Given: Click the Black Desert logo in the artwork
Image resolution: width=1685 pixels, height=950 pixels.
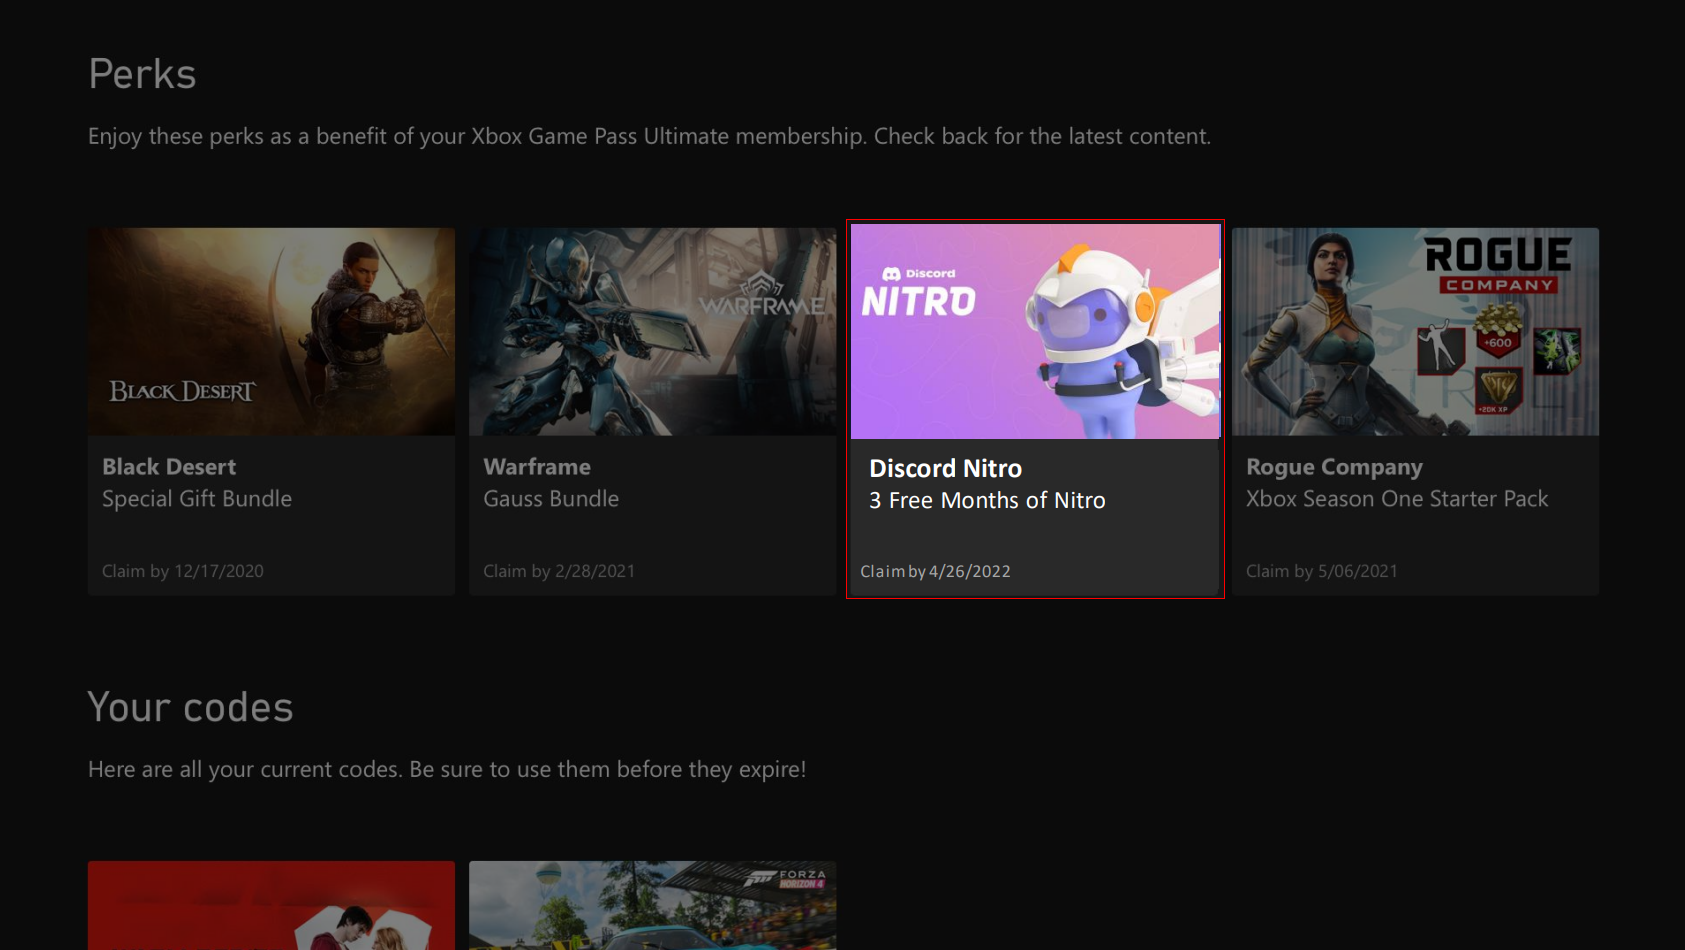Looking at the screenshot, I should 182,391.
